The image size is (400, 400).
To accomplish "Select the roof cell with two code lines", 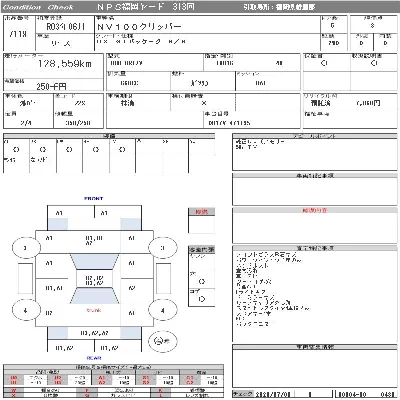I will [x=94, y=279].
